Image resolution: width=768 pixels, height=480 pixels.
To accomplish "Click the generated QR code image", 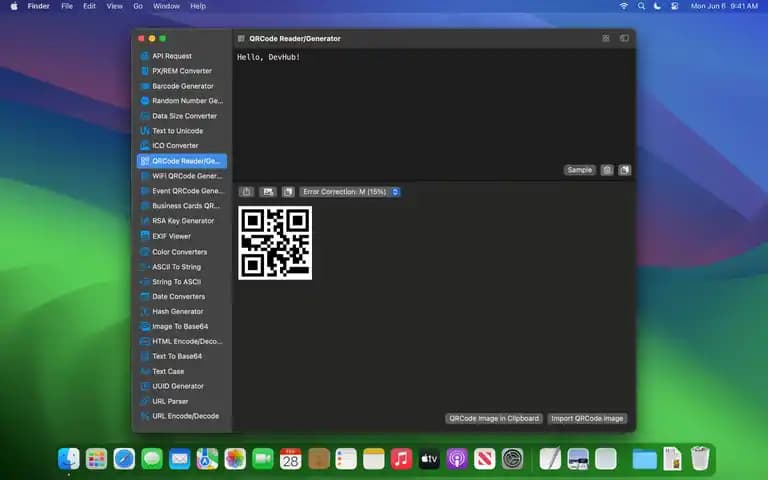I will click(275, 243).
